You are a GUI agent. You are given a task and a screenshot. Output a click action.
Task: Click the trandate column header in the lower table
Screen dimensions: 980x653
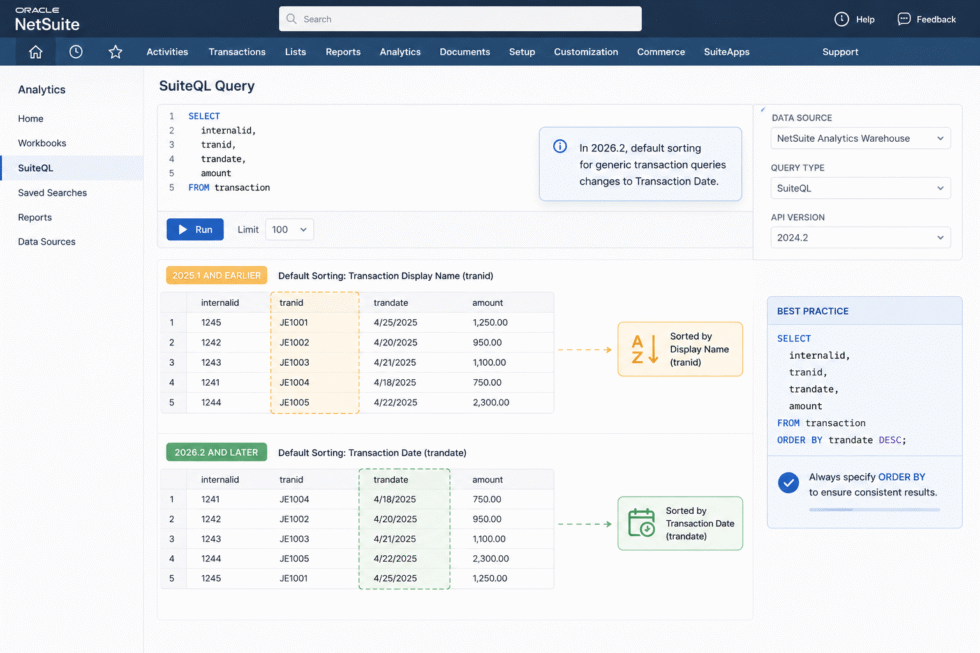391,480
